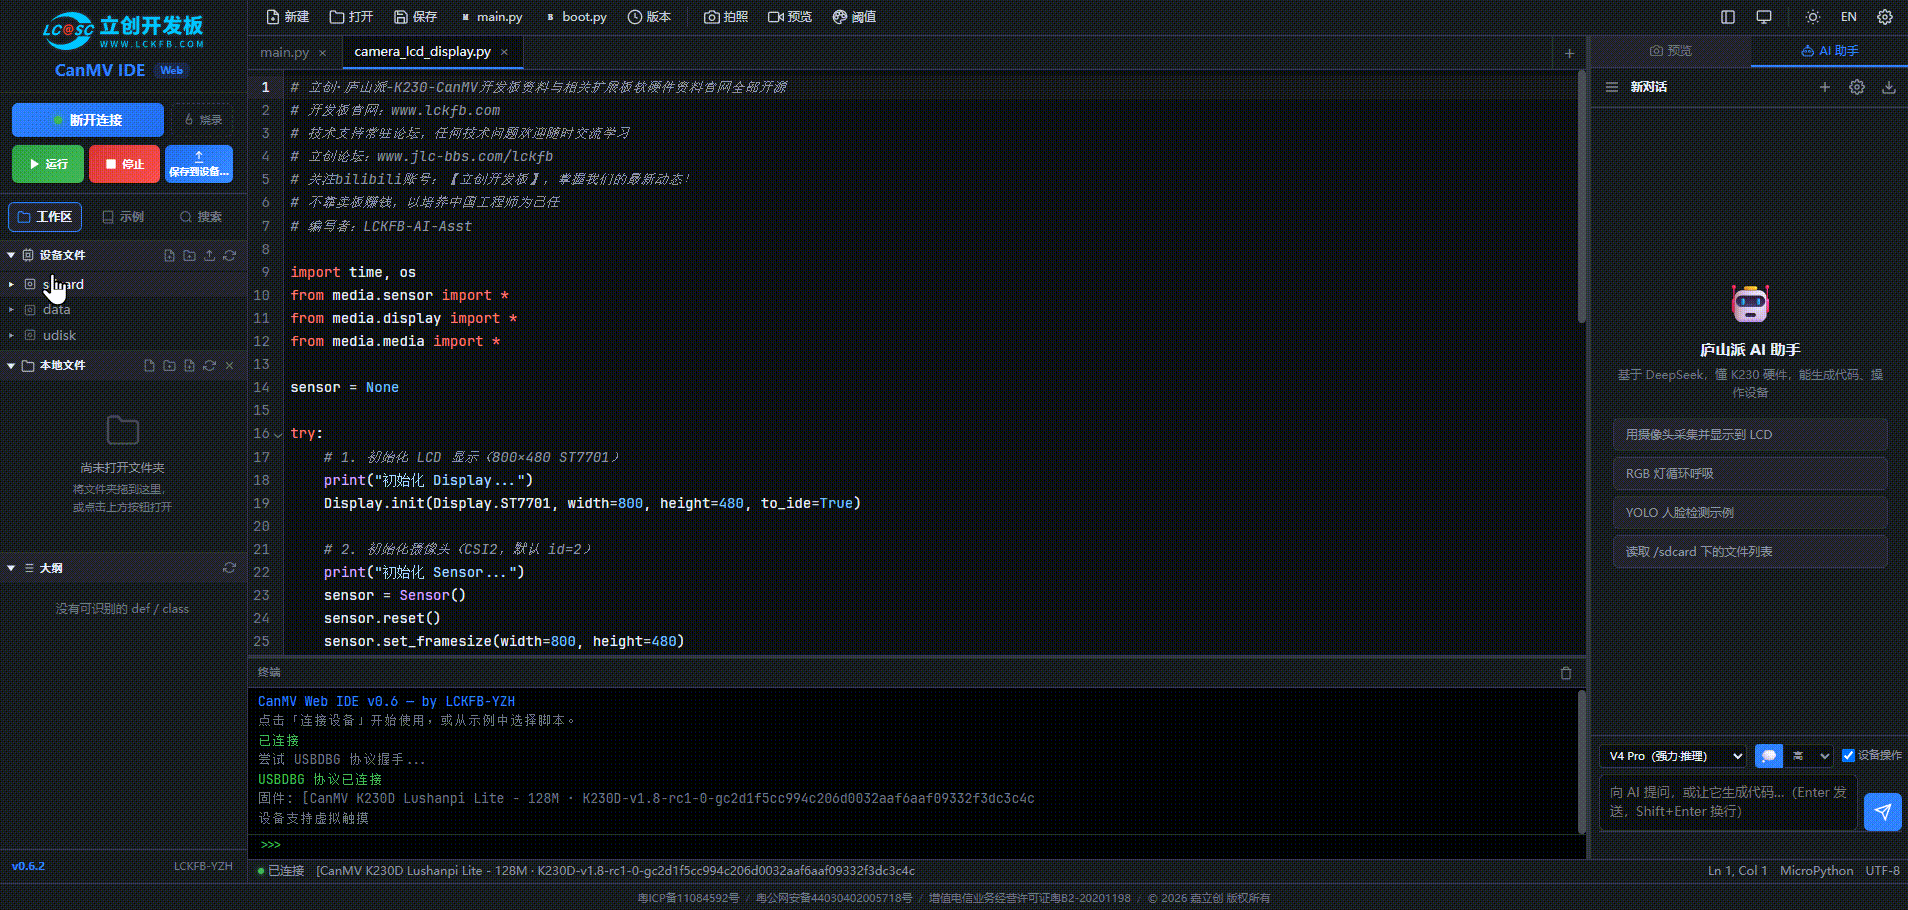Toggle the light/dark theme sun icon
The height and width of the screenshot is (910, 1908).
point(1813,17)
